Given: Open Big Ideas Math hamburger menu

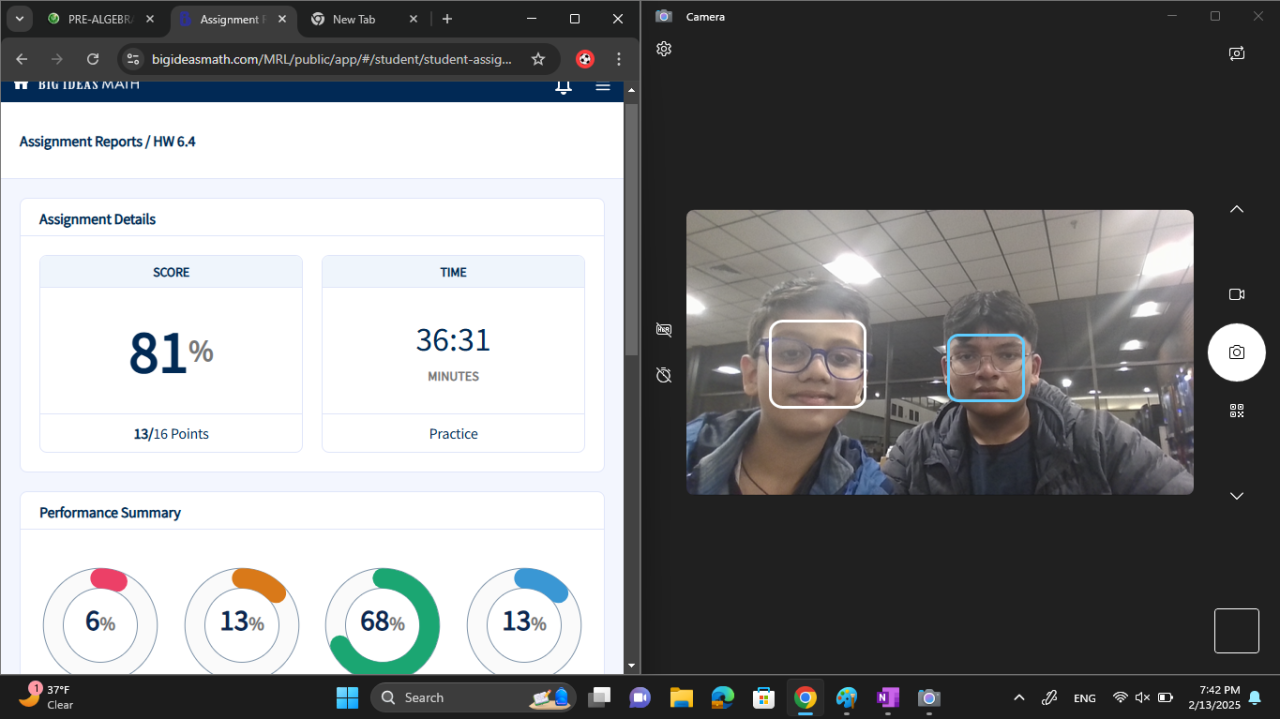Looking at the screenshot, I should [x=603, y=86].
